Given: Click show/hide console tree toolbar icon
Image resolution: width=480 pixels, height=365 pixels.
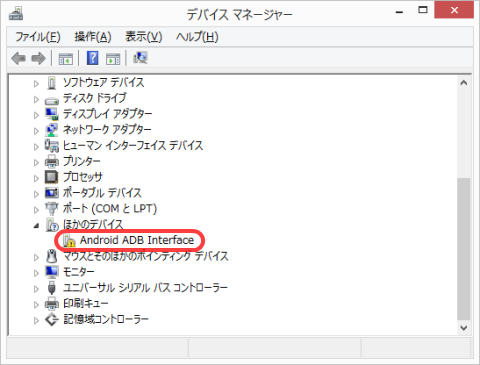Looking at the screenshot, I should (66, 59).
